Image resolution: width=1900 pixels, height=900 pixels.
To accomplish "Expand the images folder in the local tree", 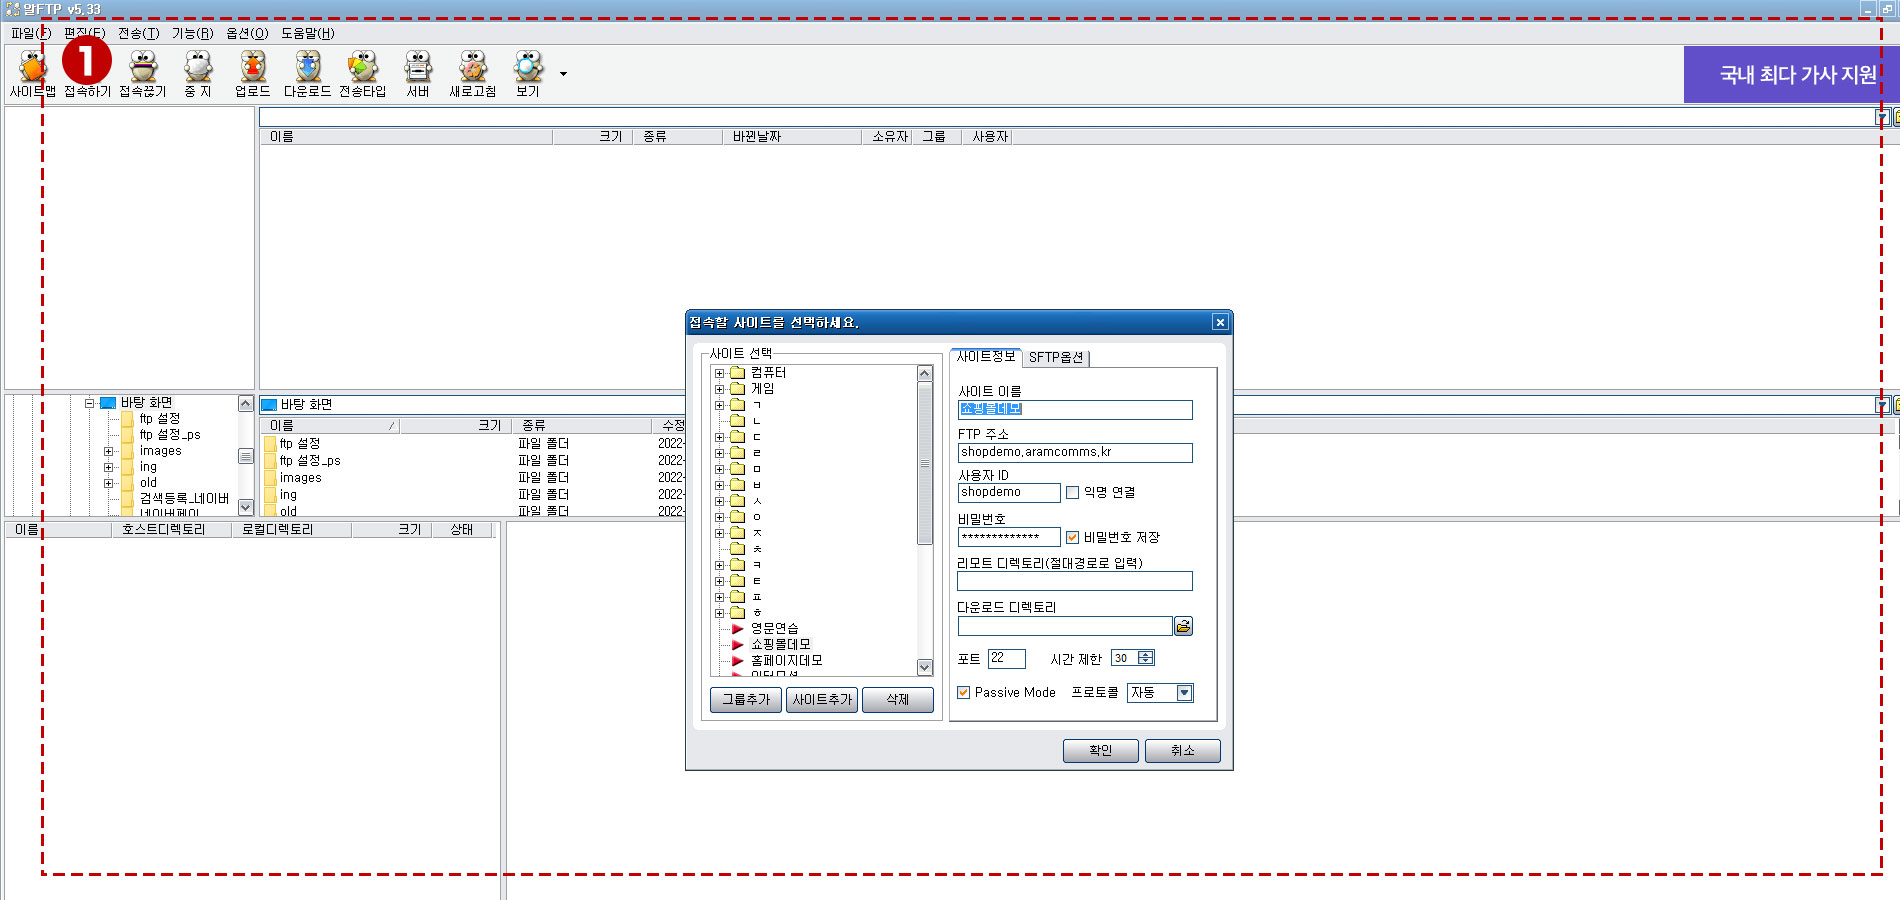I will 109,451.
